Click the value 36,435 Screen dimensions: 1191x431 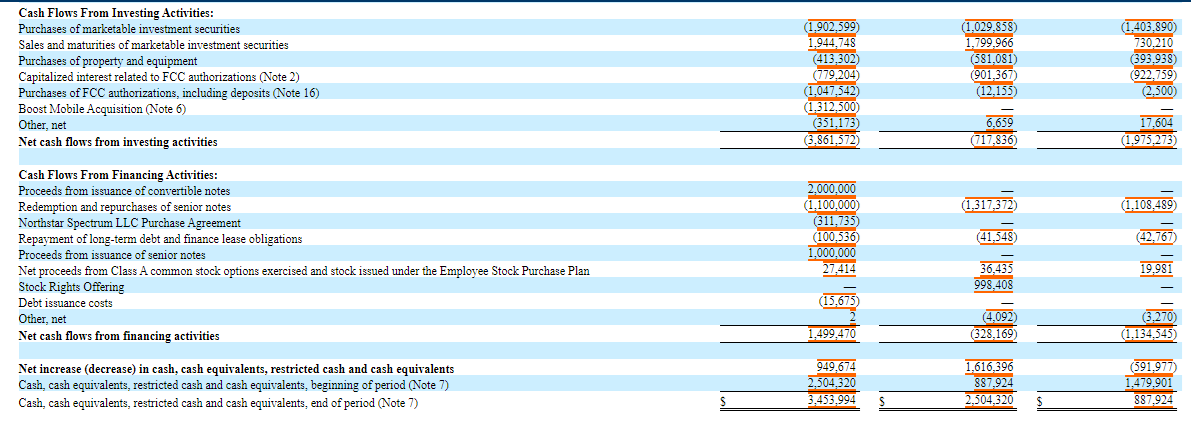pyautogui.click(x=997, y=271)
